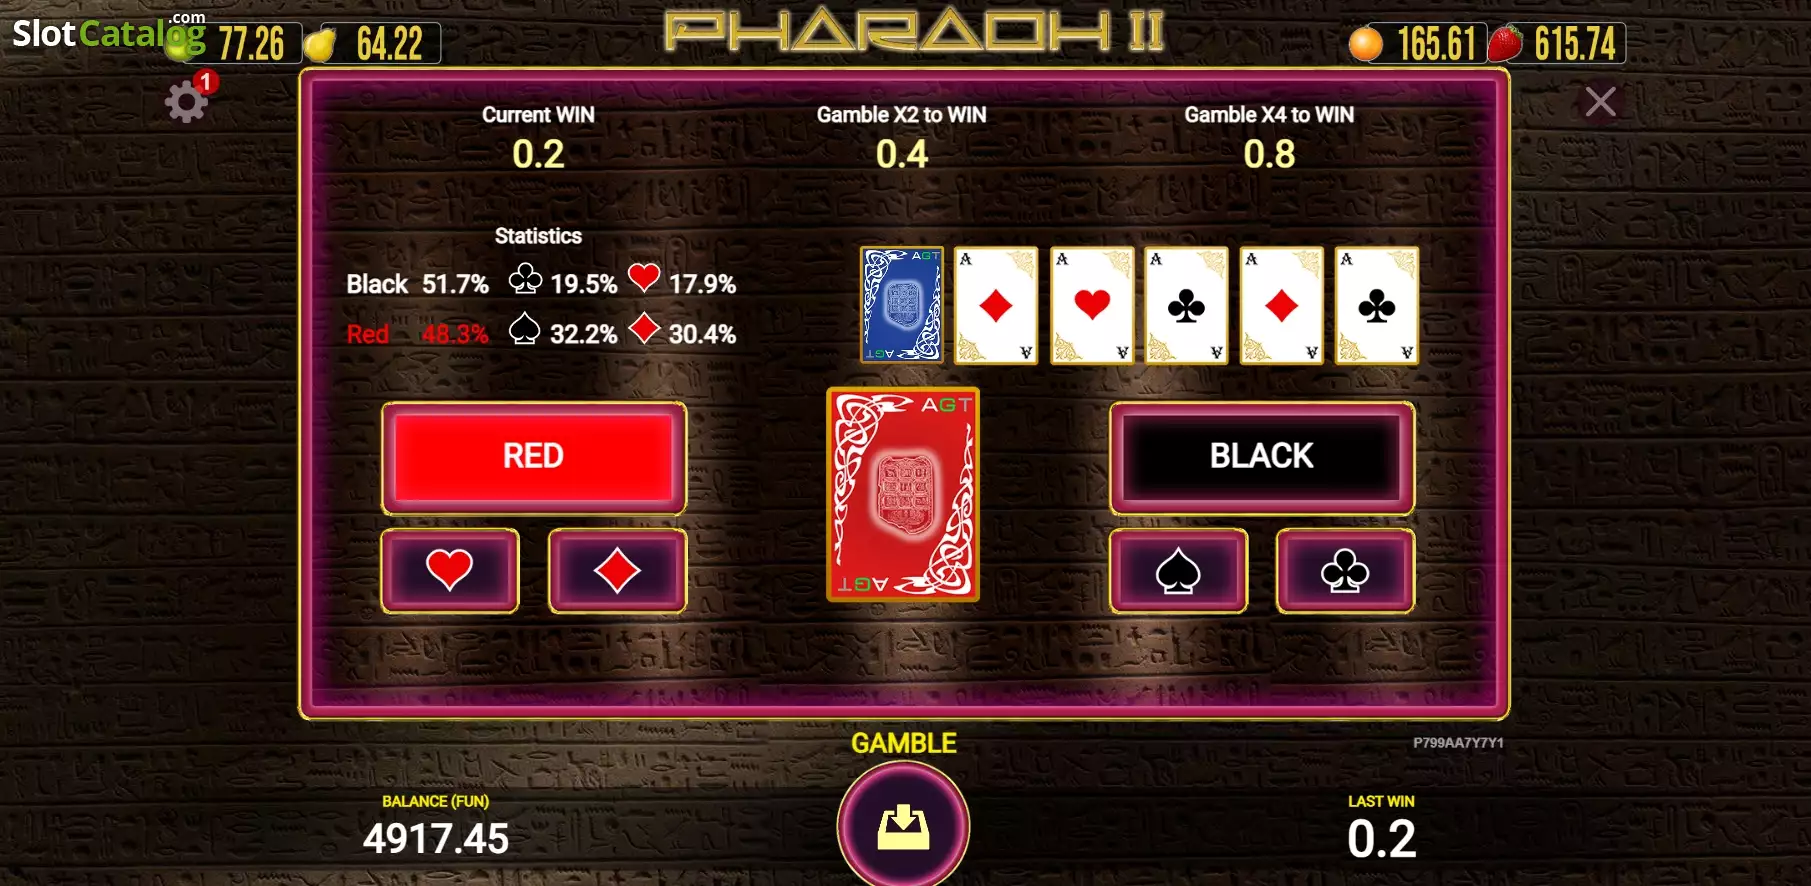Bet on the RED button
1811x886 pixels.
pos(534,457)
